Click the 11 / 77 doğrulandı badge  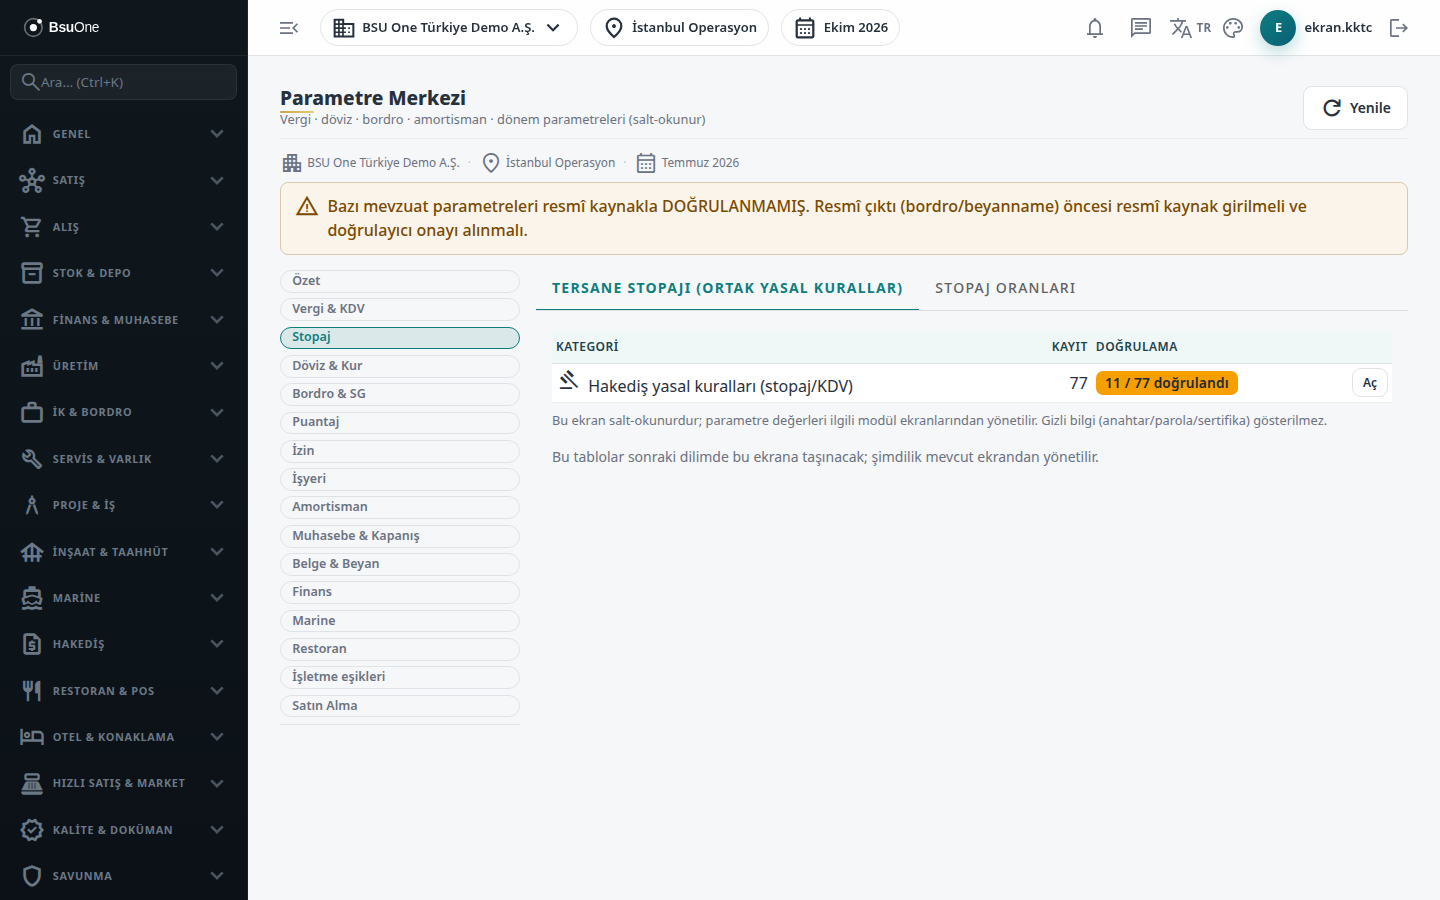tap(1167, 383)
